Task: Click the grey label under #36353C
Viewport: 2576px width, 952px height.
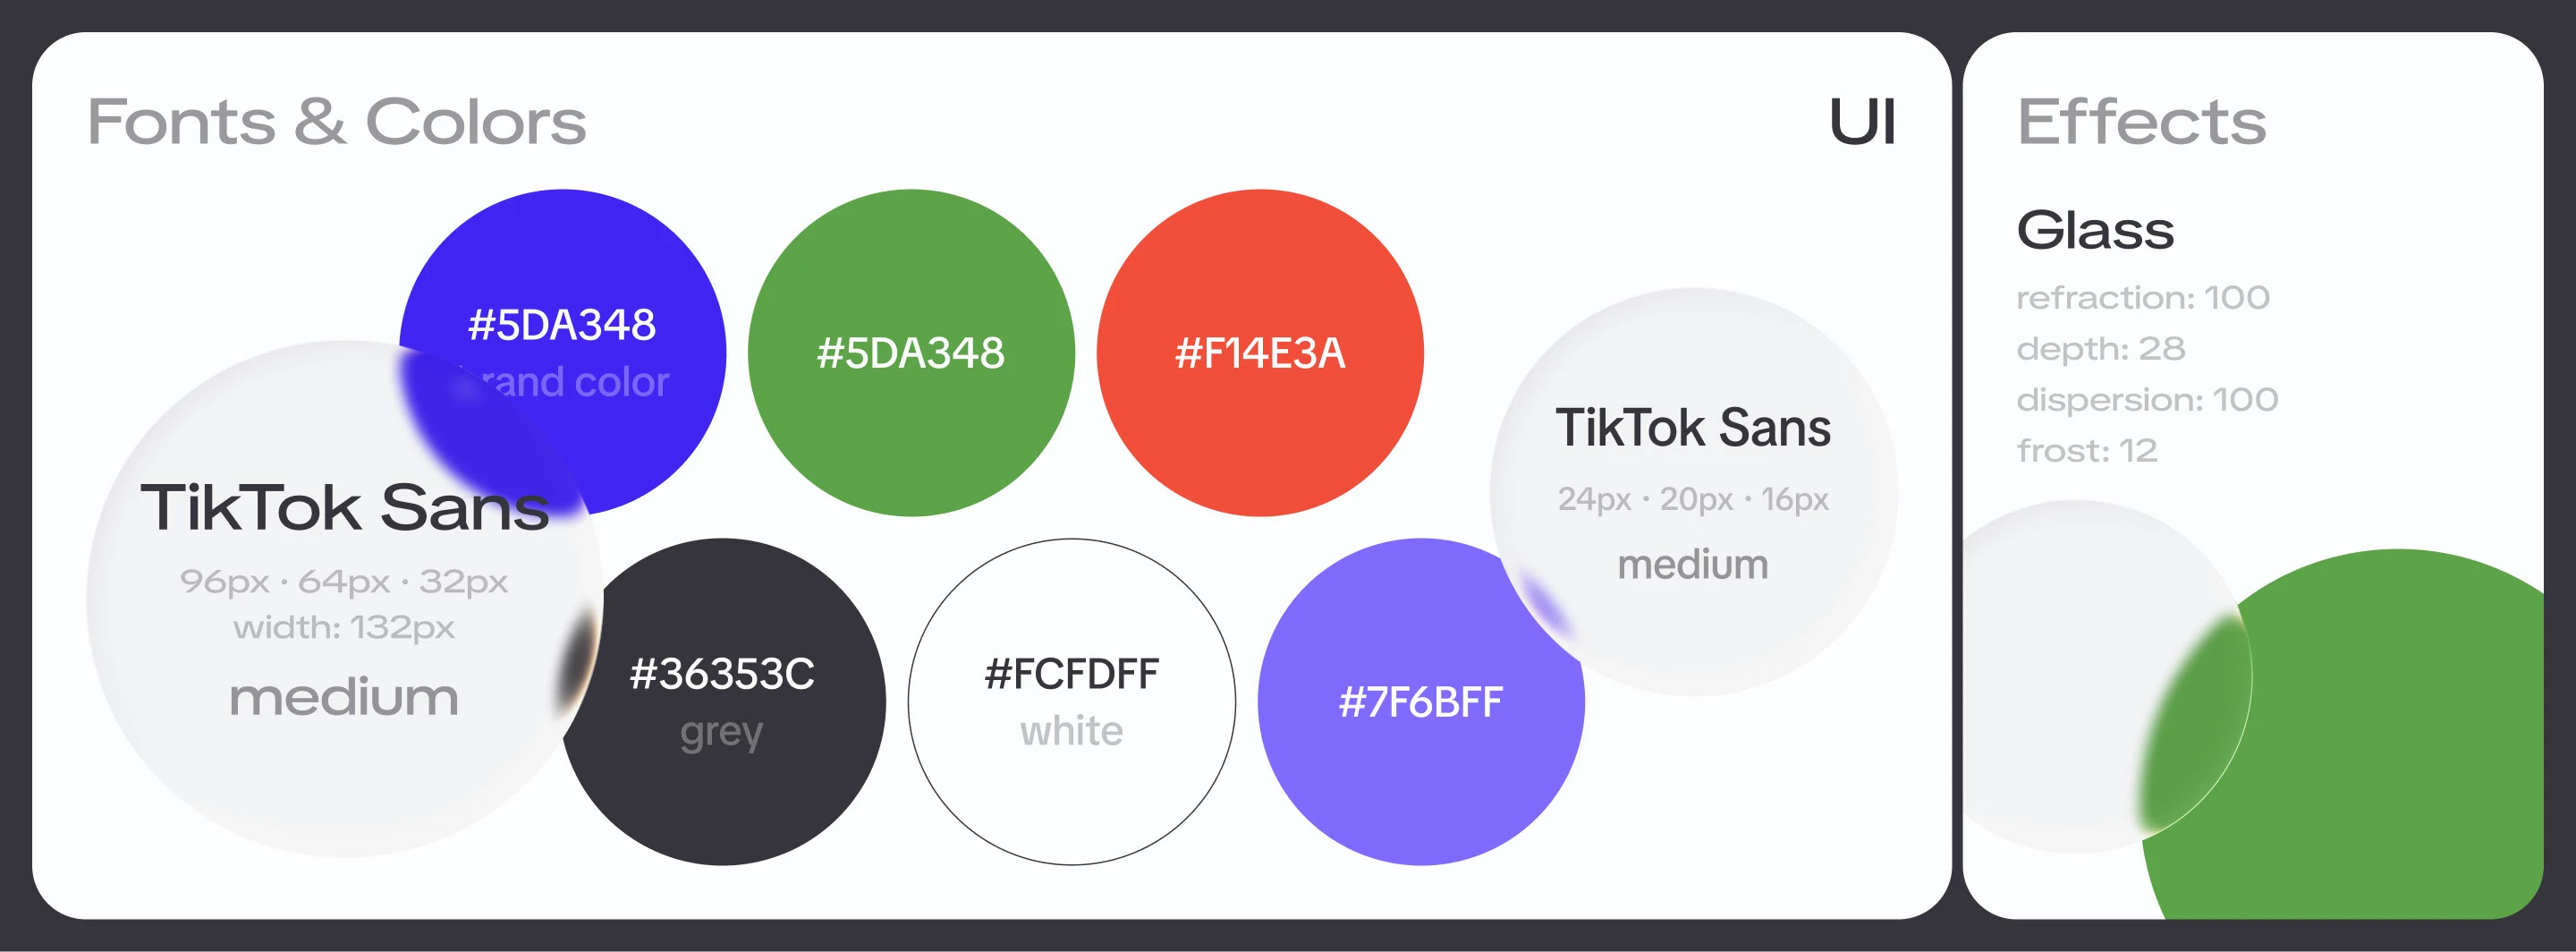Action: [x=721, y=732]
